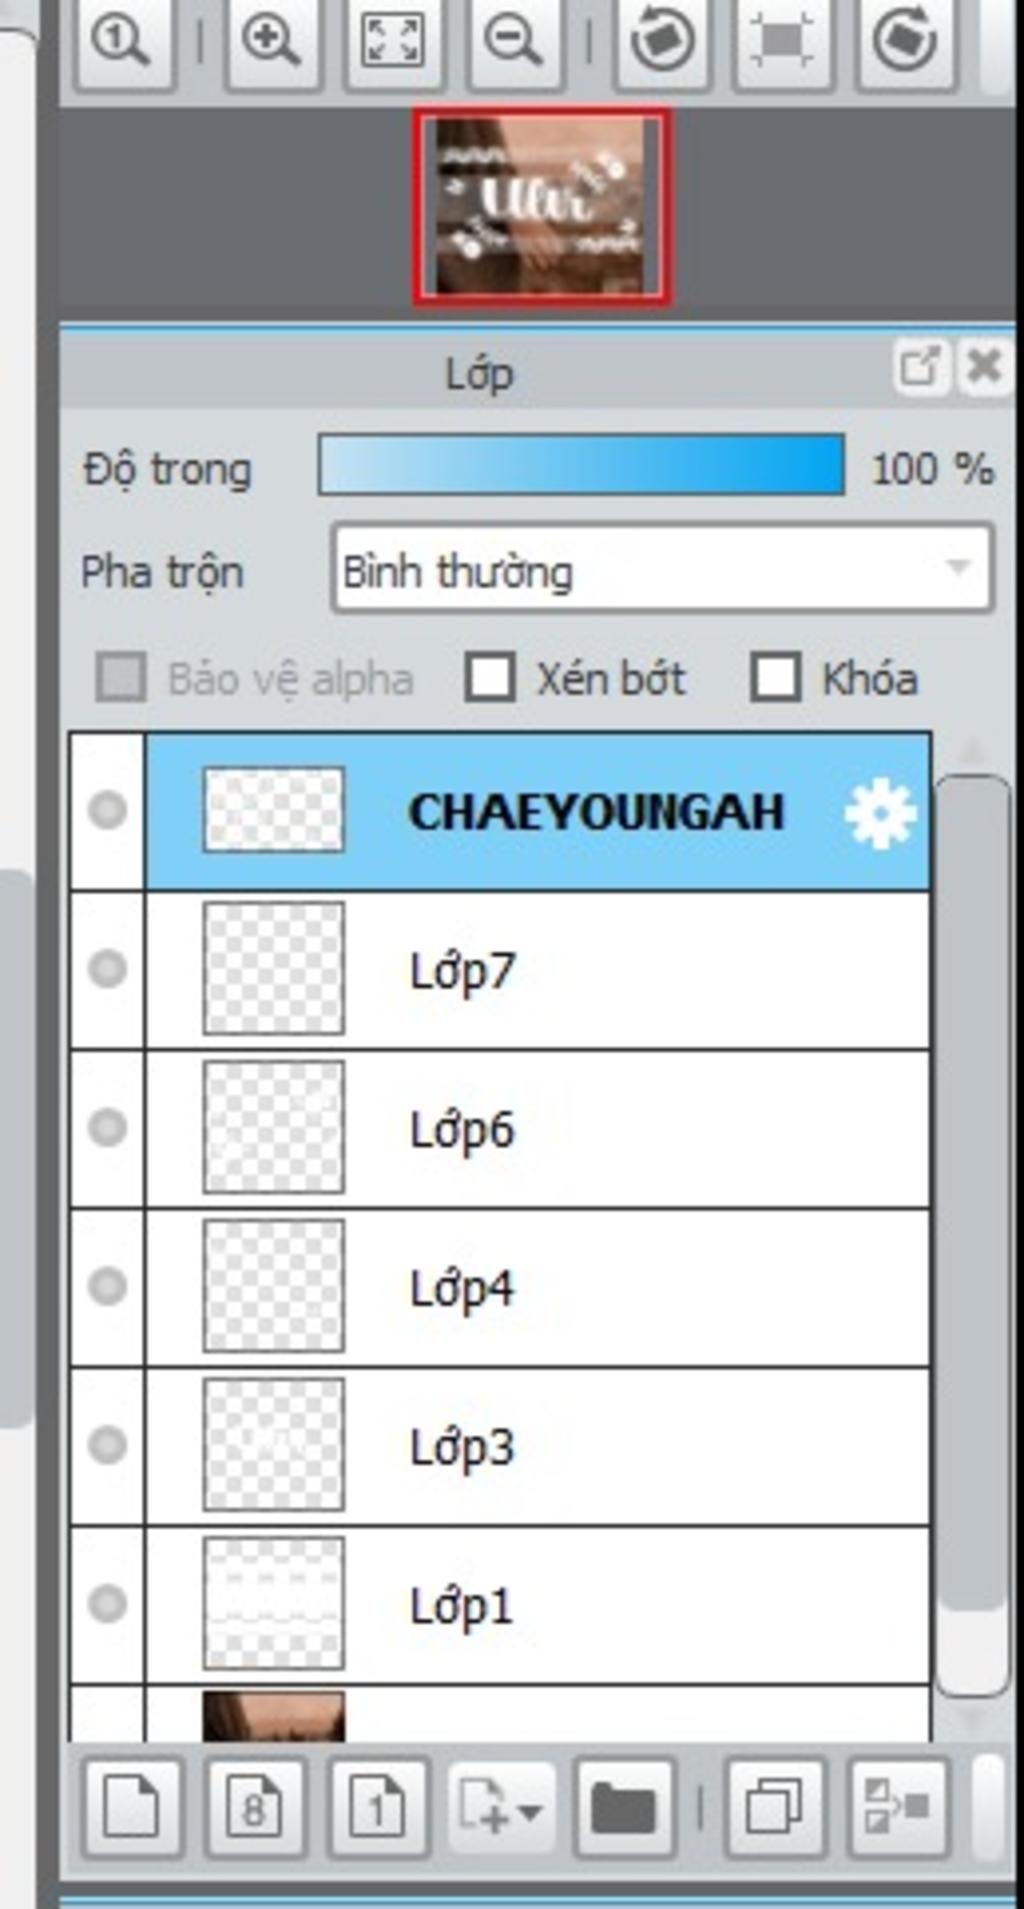Click the zoom in magnifier icon
1024x1909 pixels.
pos(272,42)
